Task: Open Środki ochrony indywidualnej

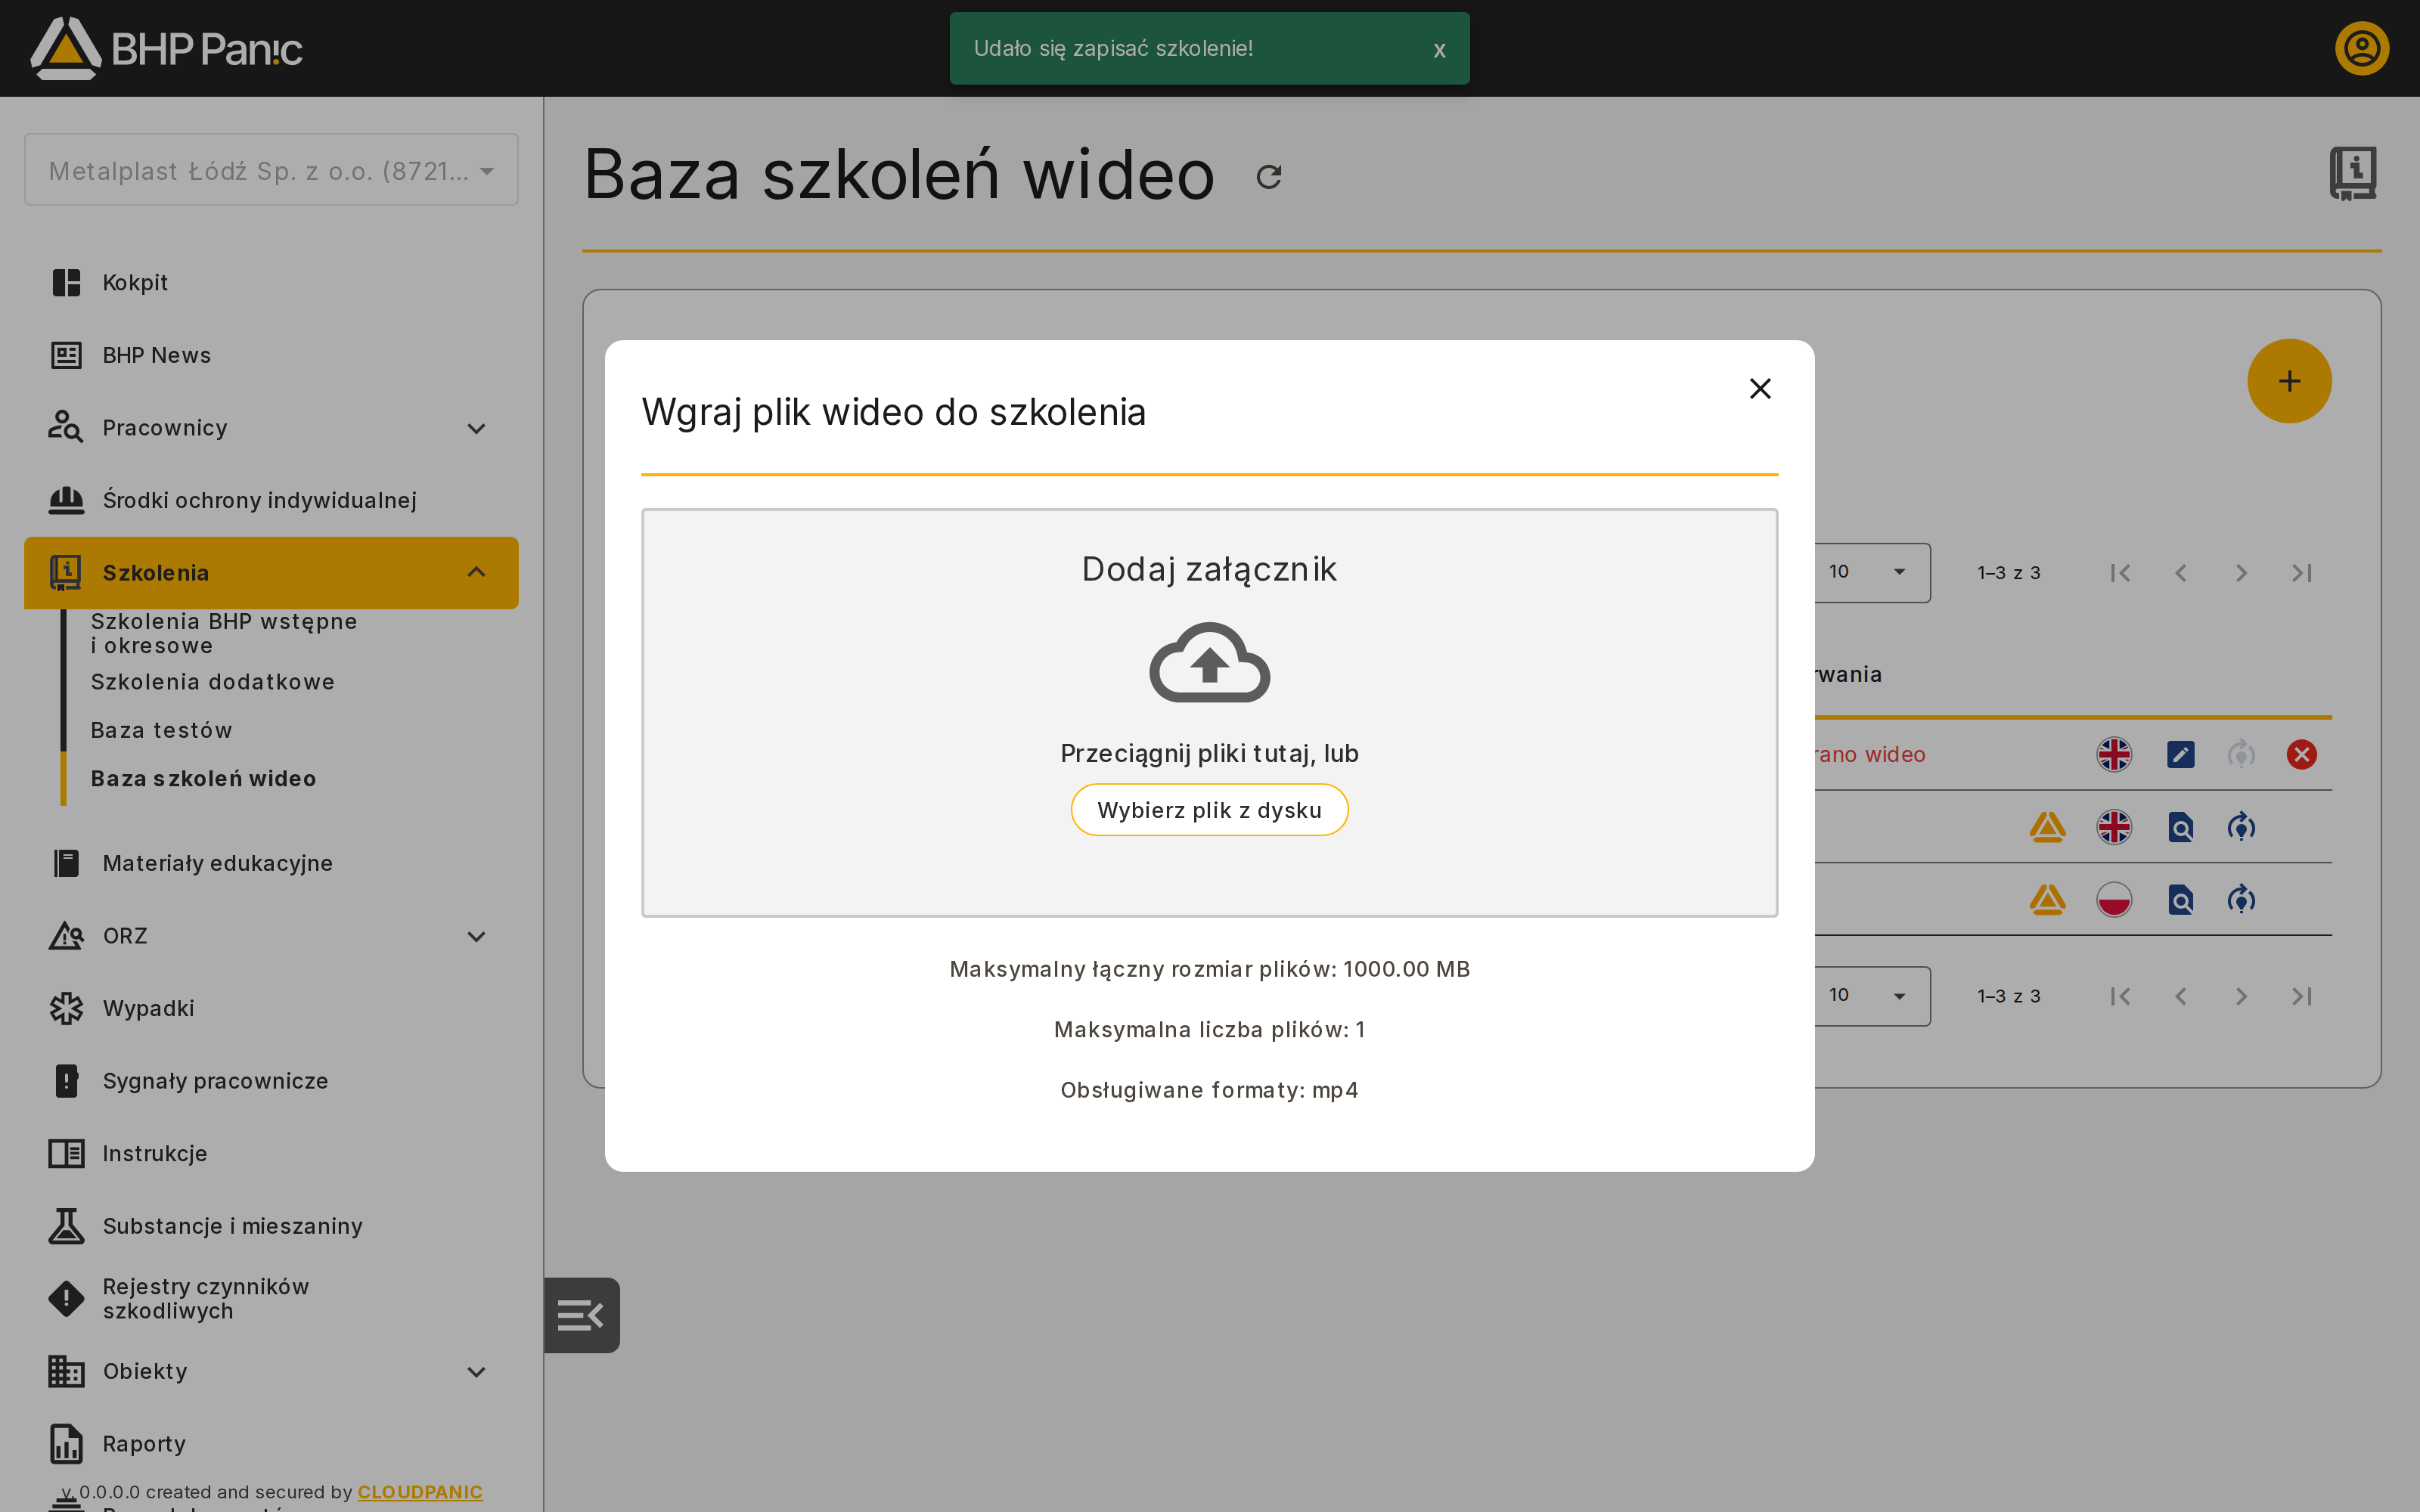Action: (271, 500)
